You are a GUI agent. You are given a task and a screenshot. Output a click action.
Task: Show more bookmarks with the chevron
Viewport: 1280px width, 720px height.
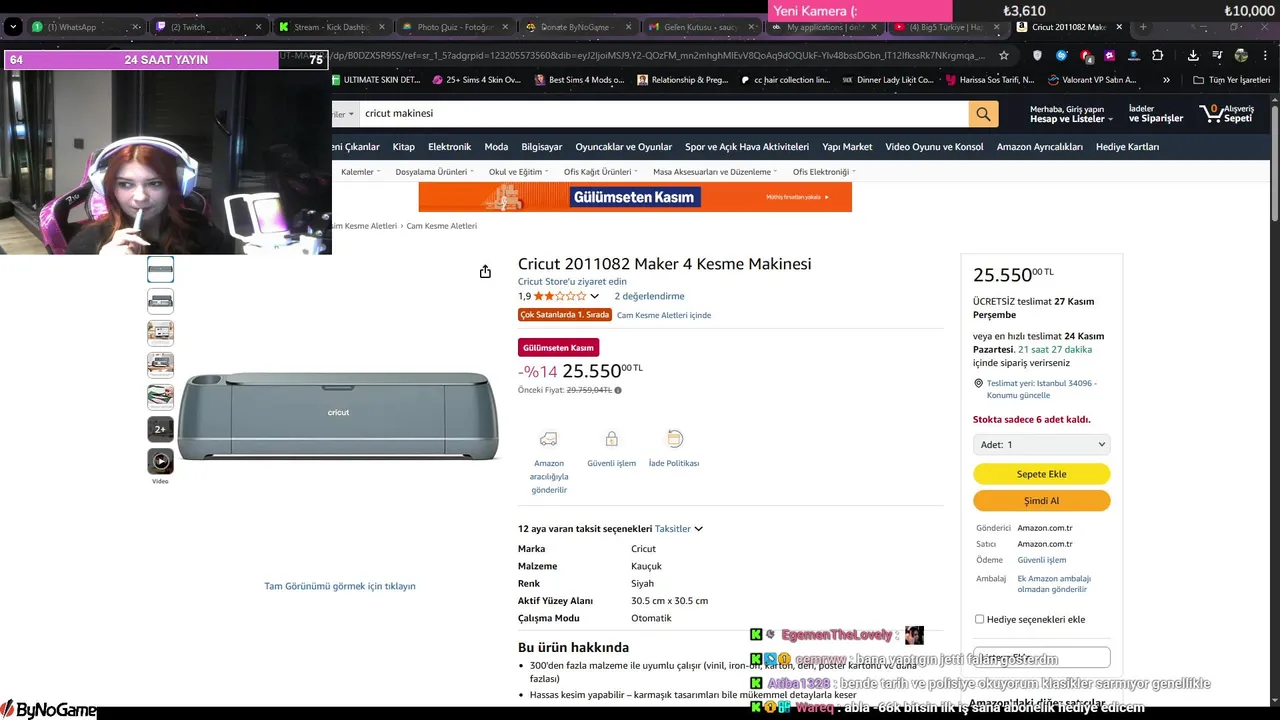click(x=1166, y=80)
